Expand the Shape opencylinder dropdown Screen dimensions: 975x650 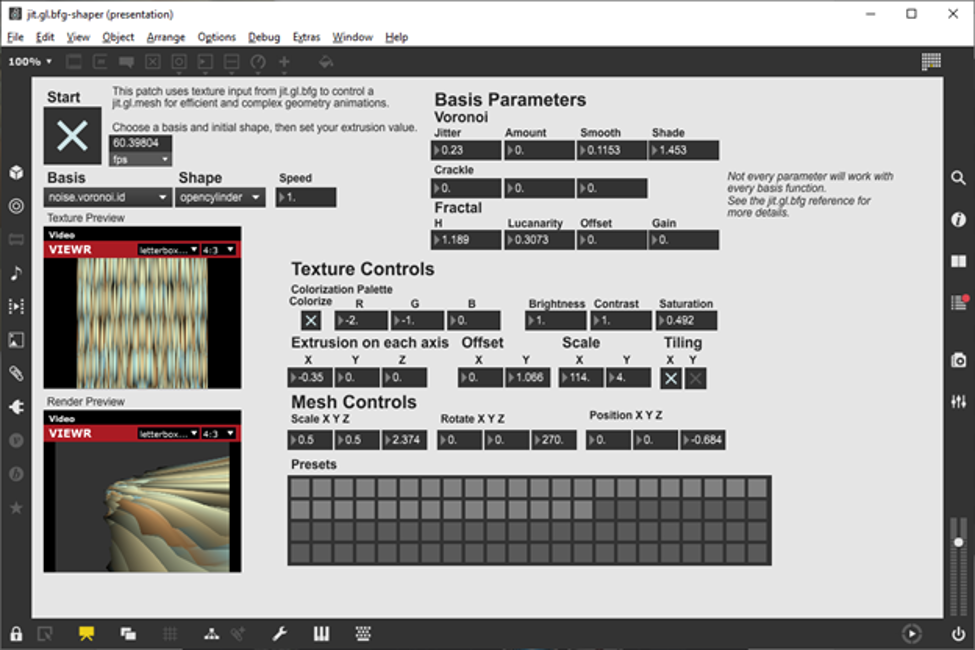coord(221,198)
